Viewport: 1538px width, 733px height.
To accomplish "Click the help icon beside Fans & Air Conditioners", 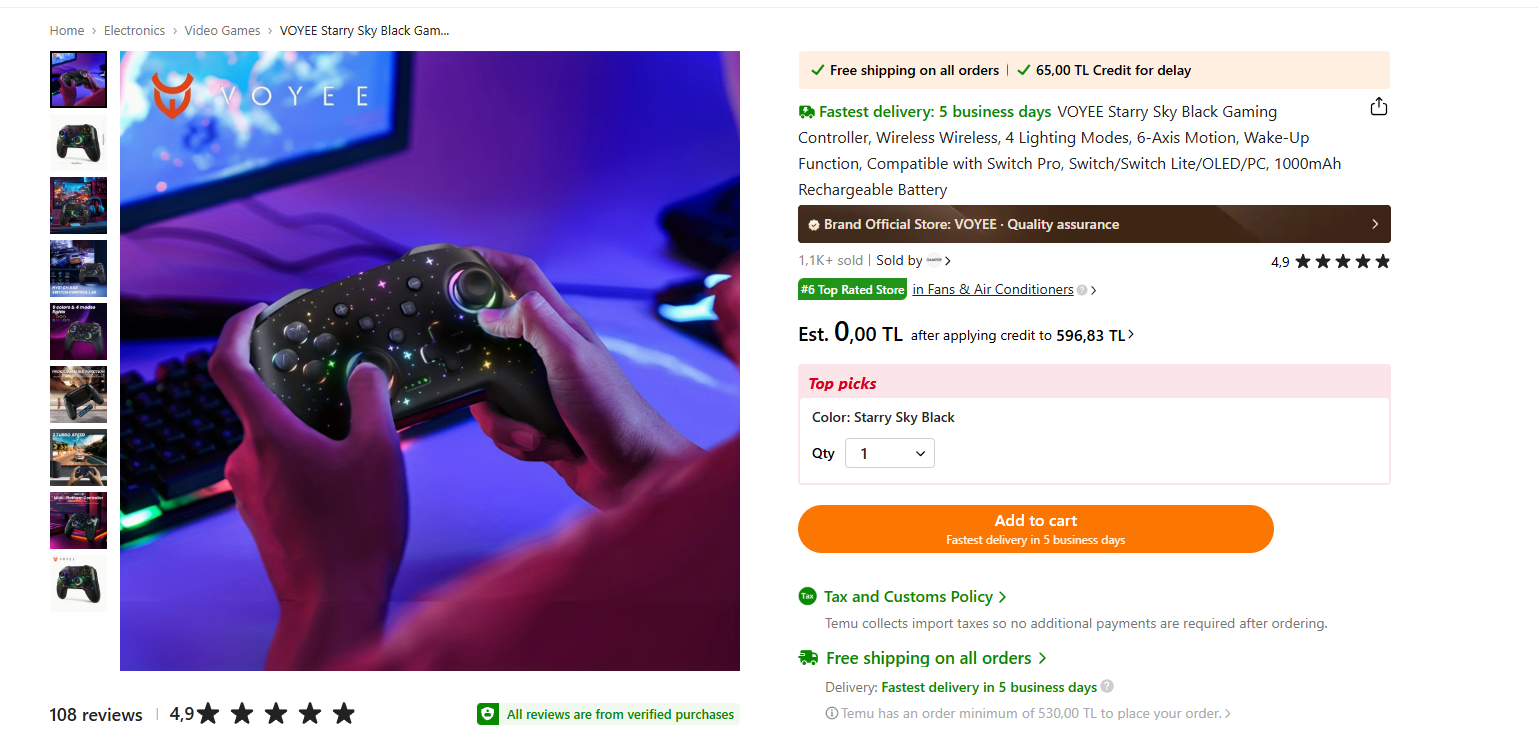I will point(1082,290).
